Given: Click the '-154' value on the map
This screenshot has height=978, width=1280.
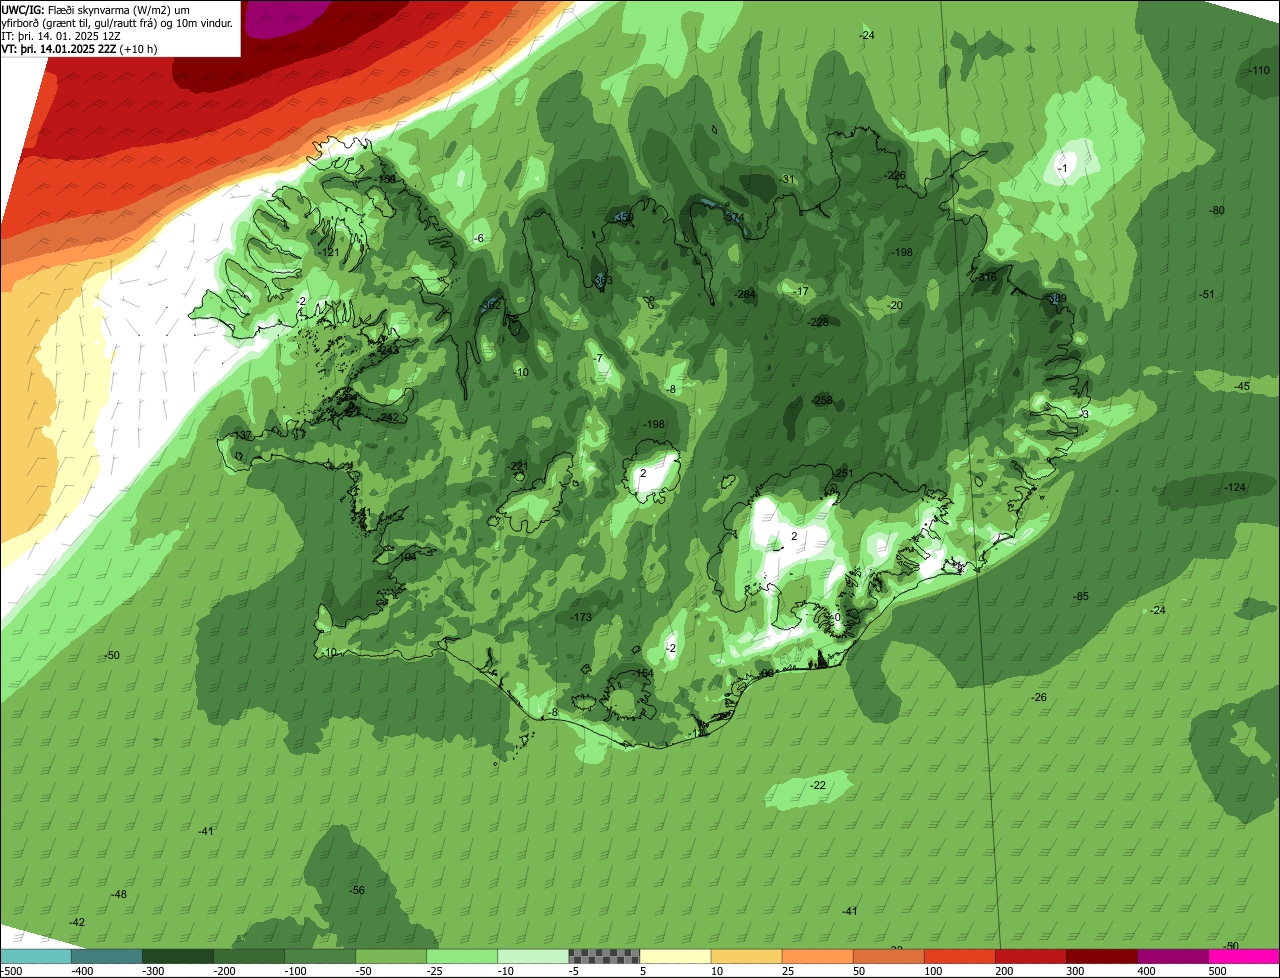Looking at the screenshot, I should (642, 674).
